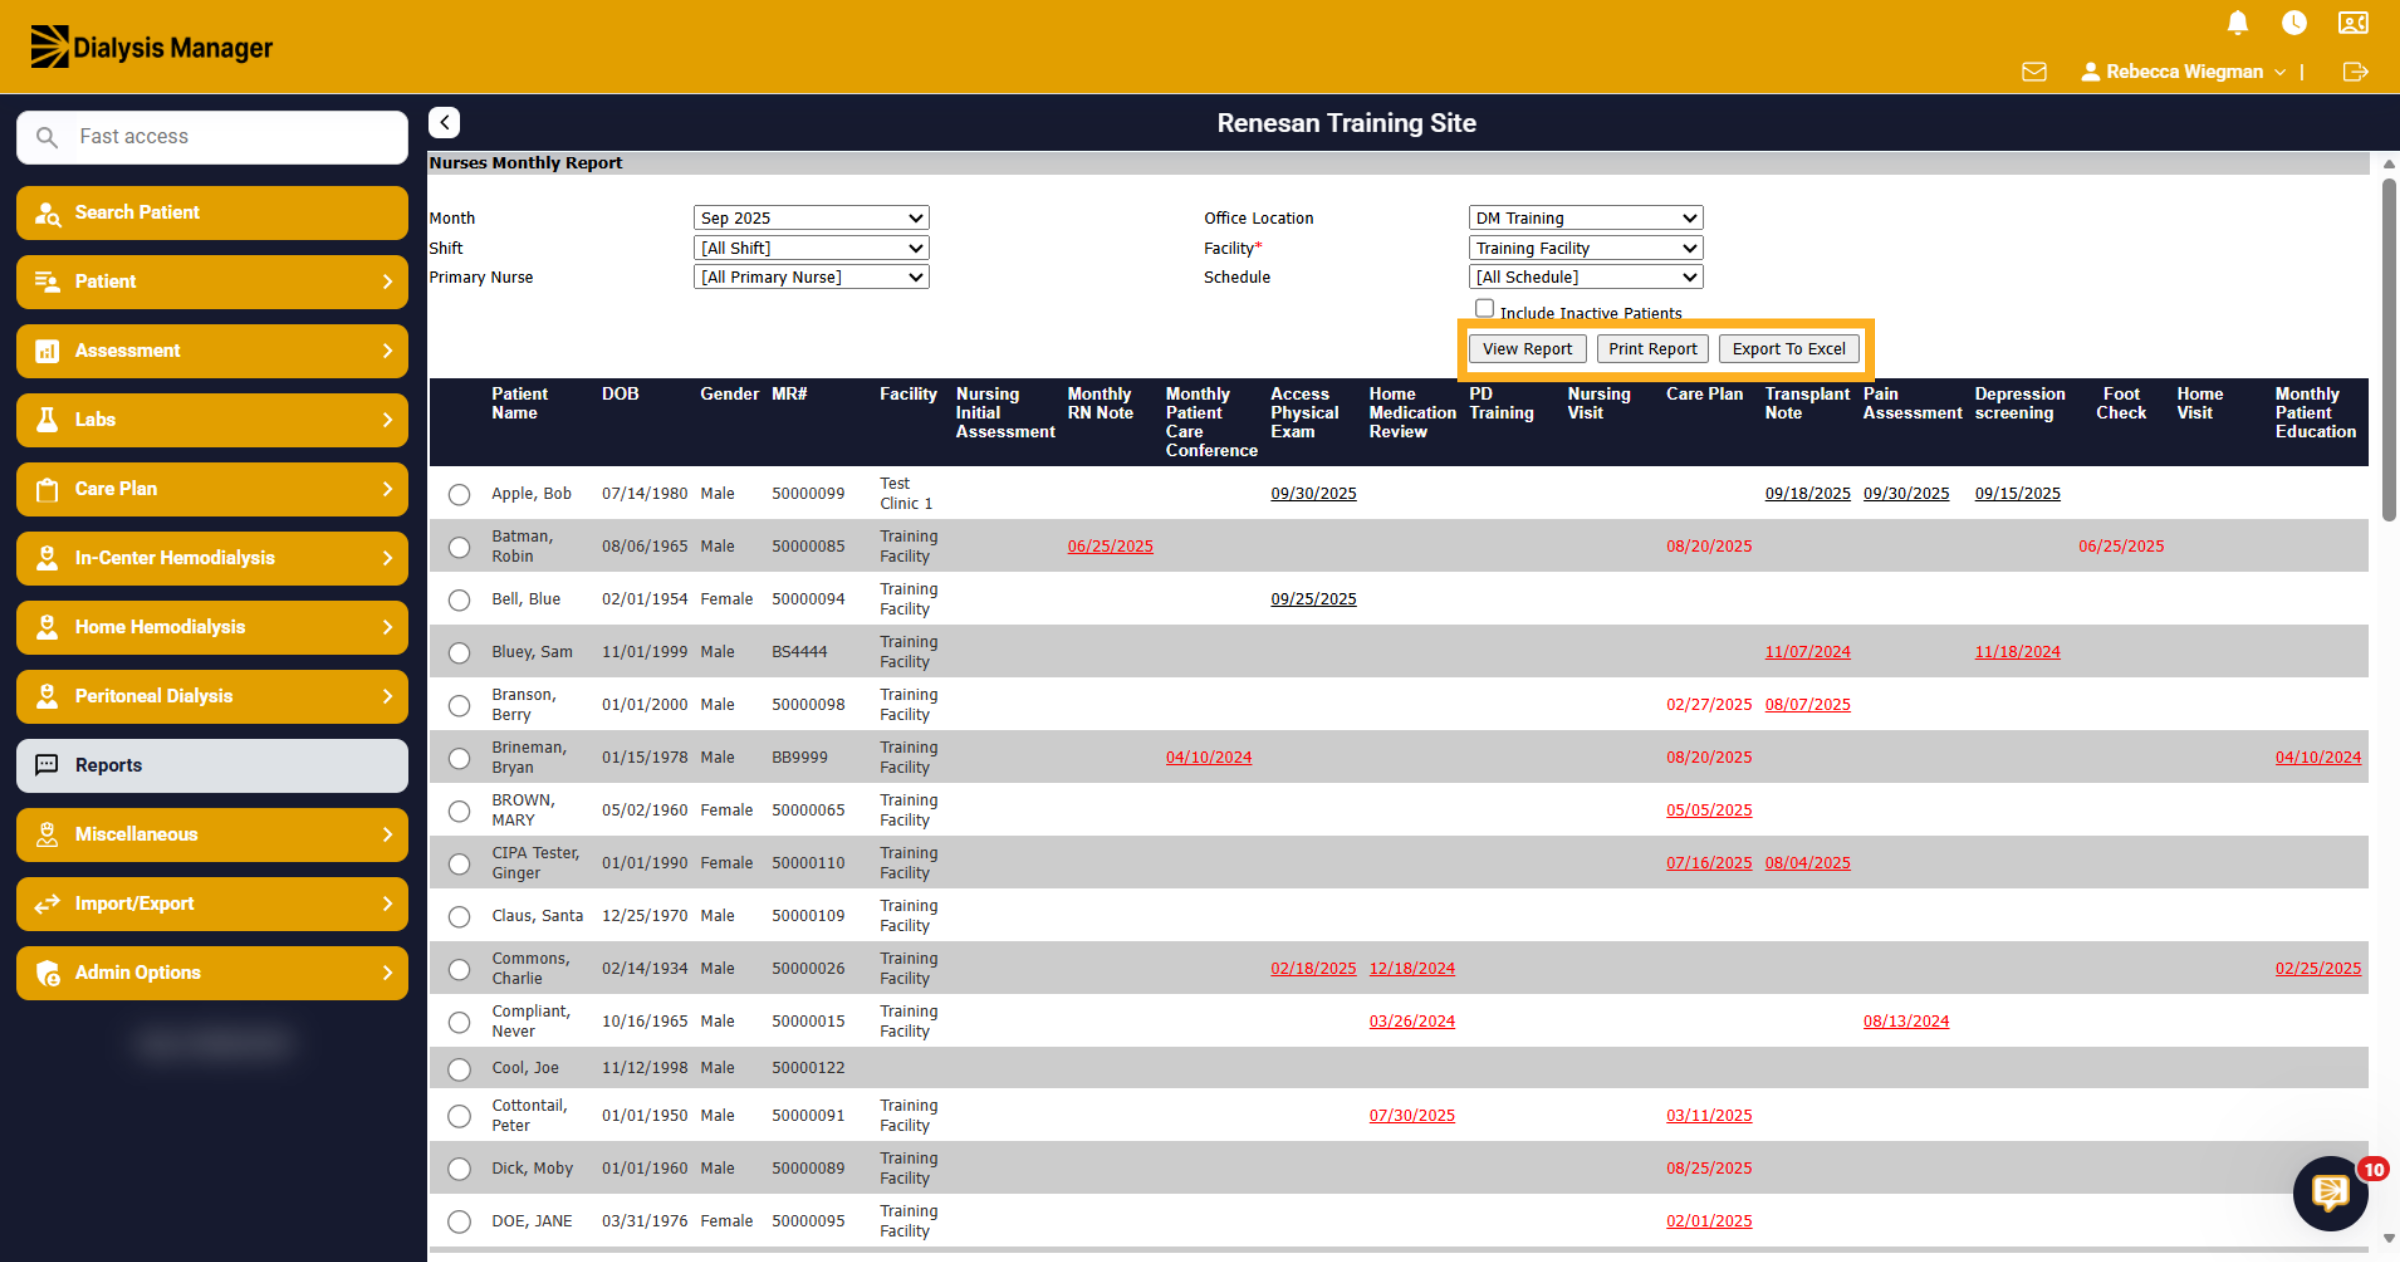Open the Schedule dropdown
The height and width of the screenshot is (1262, 2400).
tap(1586, 277)
